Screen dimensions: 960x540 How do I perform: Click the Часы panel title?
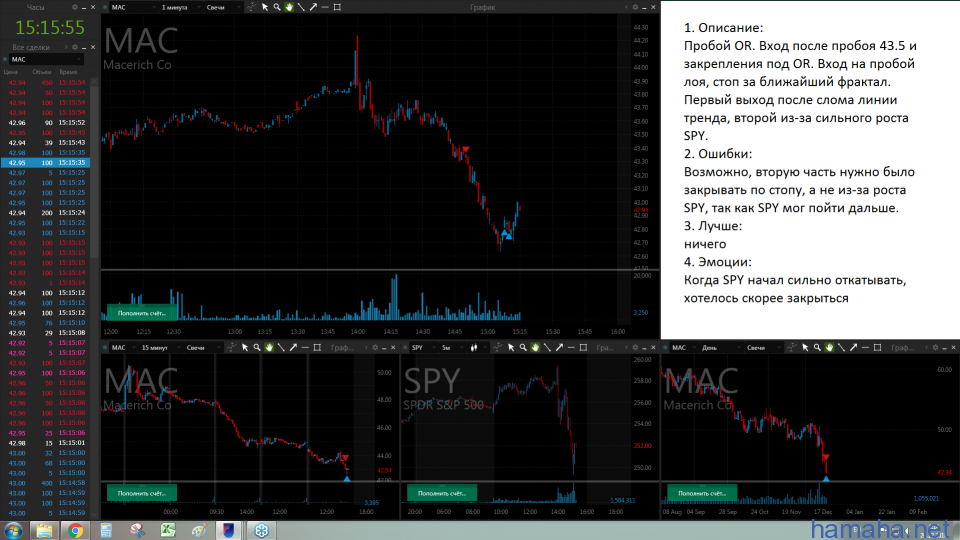36,7
